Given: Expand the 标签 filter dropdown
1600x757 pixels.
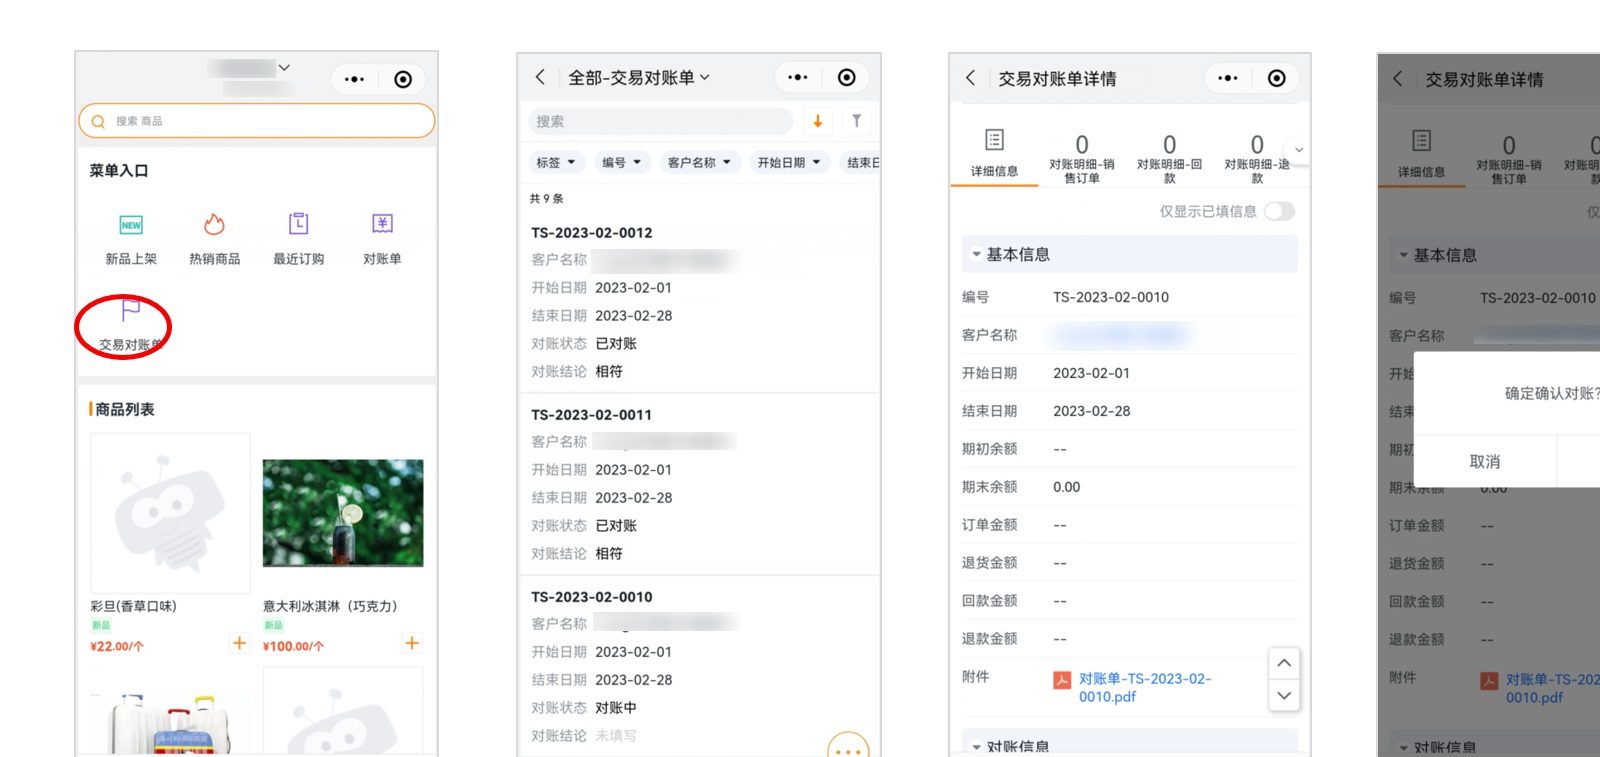Looking at the screenshot, I should coord(556,162).
